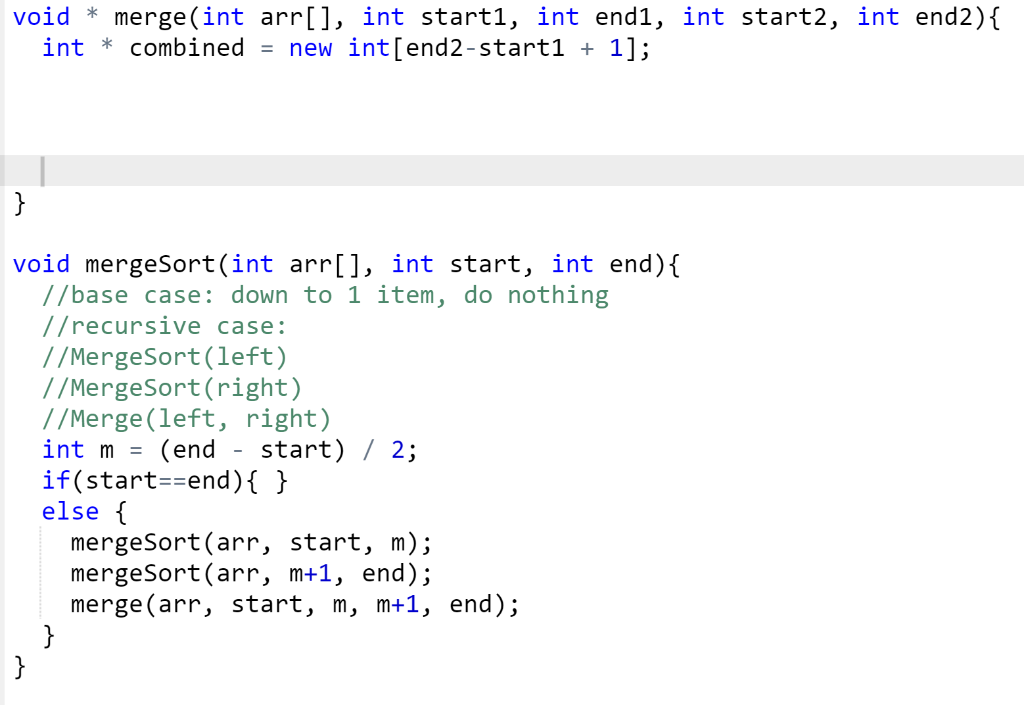Click the void keyword starting the merge function
This screenshot has width=1024, height=705.
pos(39,17)
